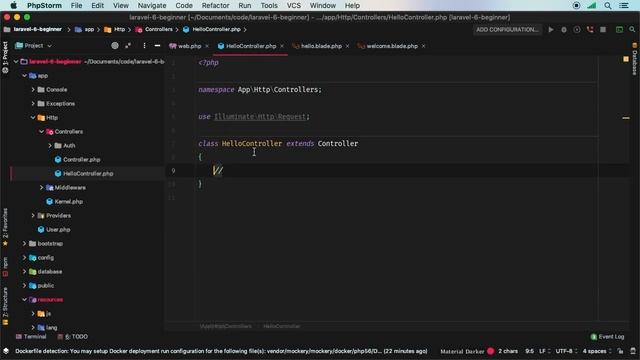Click the Expand/Collapse all icon in Project panel
The width and height of the screenshot is (640, 360).
[x=128, y=46]
